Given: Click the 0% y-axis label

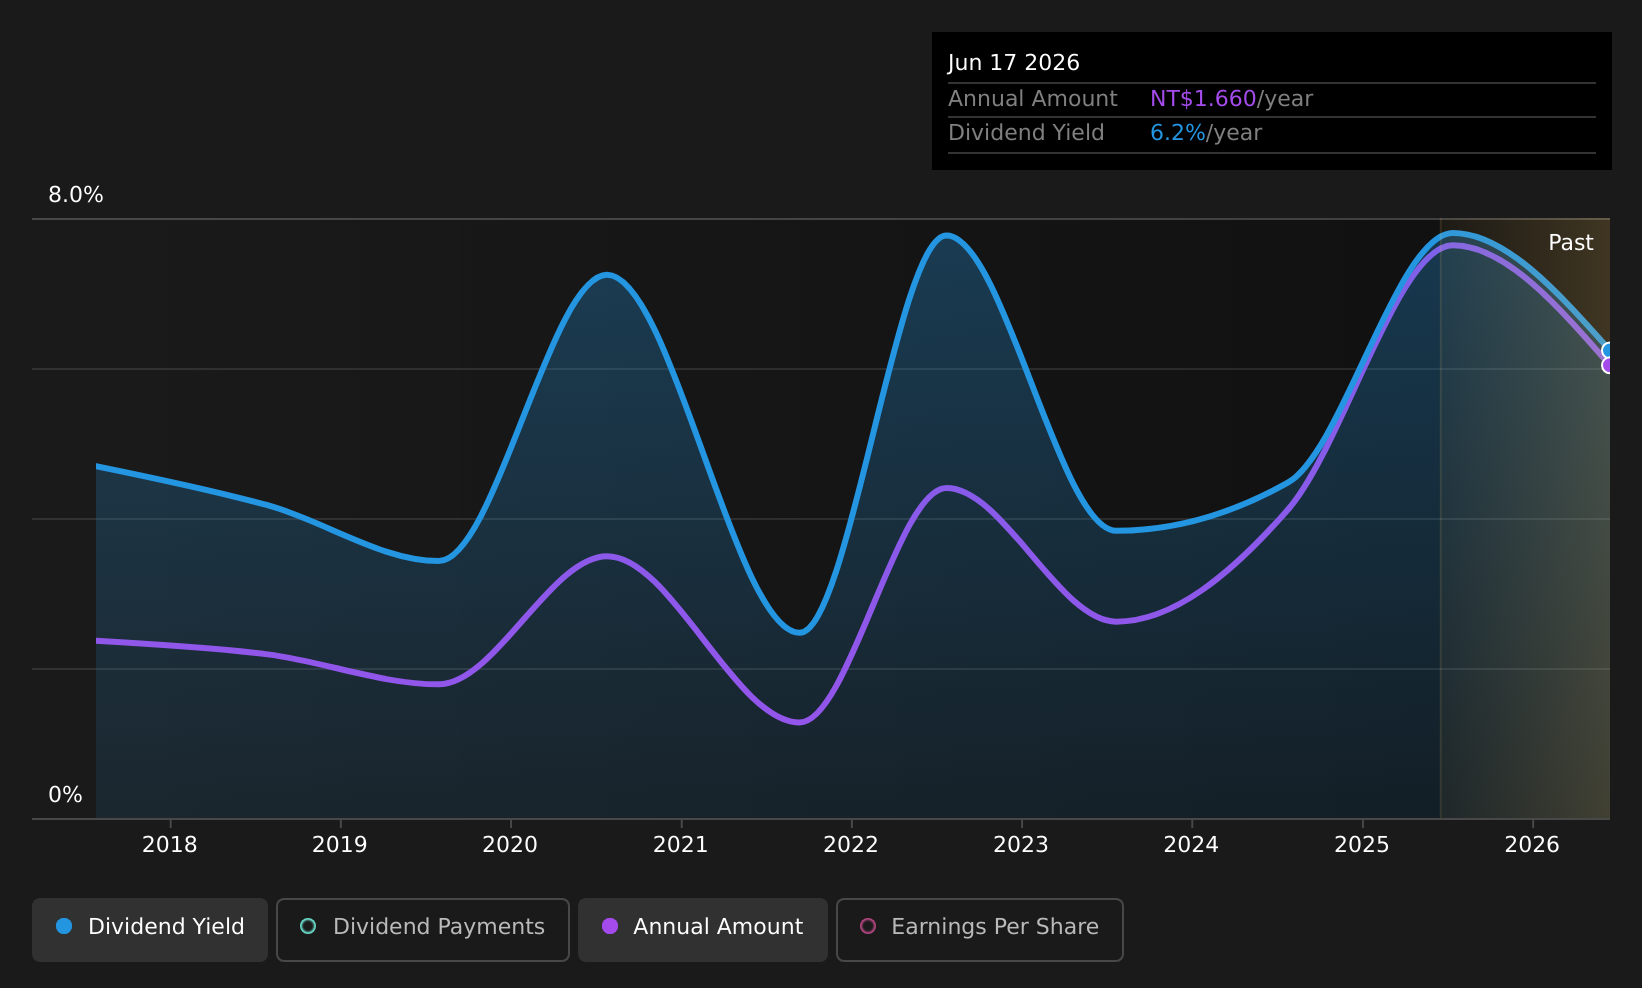Looking at the screenshot, I should [x=66, y=795].
